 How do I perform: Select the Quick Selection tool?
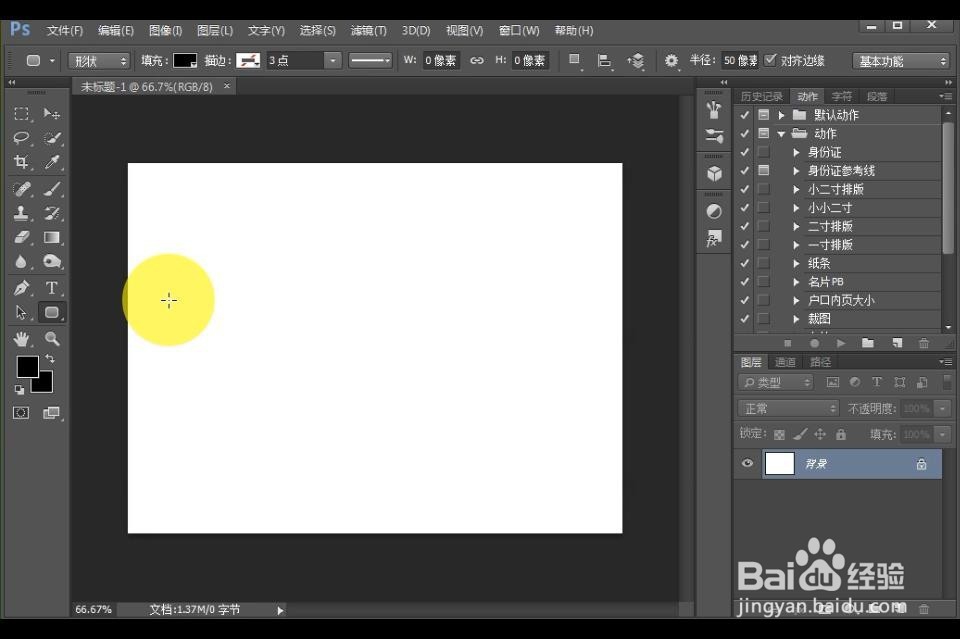pyautogui.click(x=52, y=138)
